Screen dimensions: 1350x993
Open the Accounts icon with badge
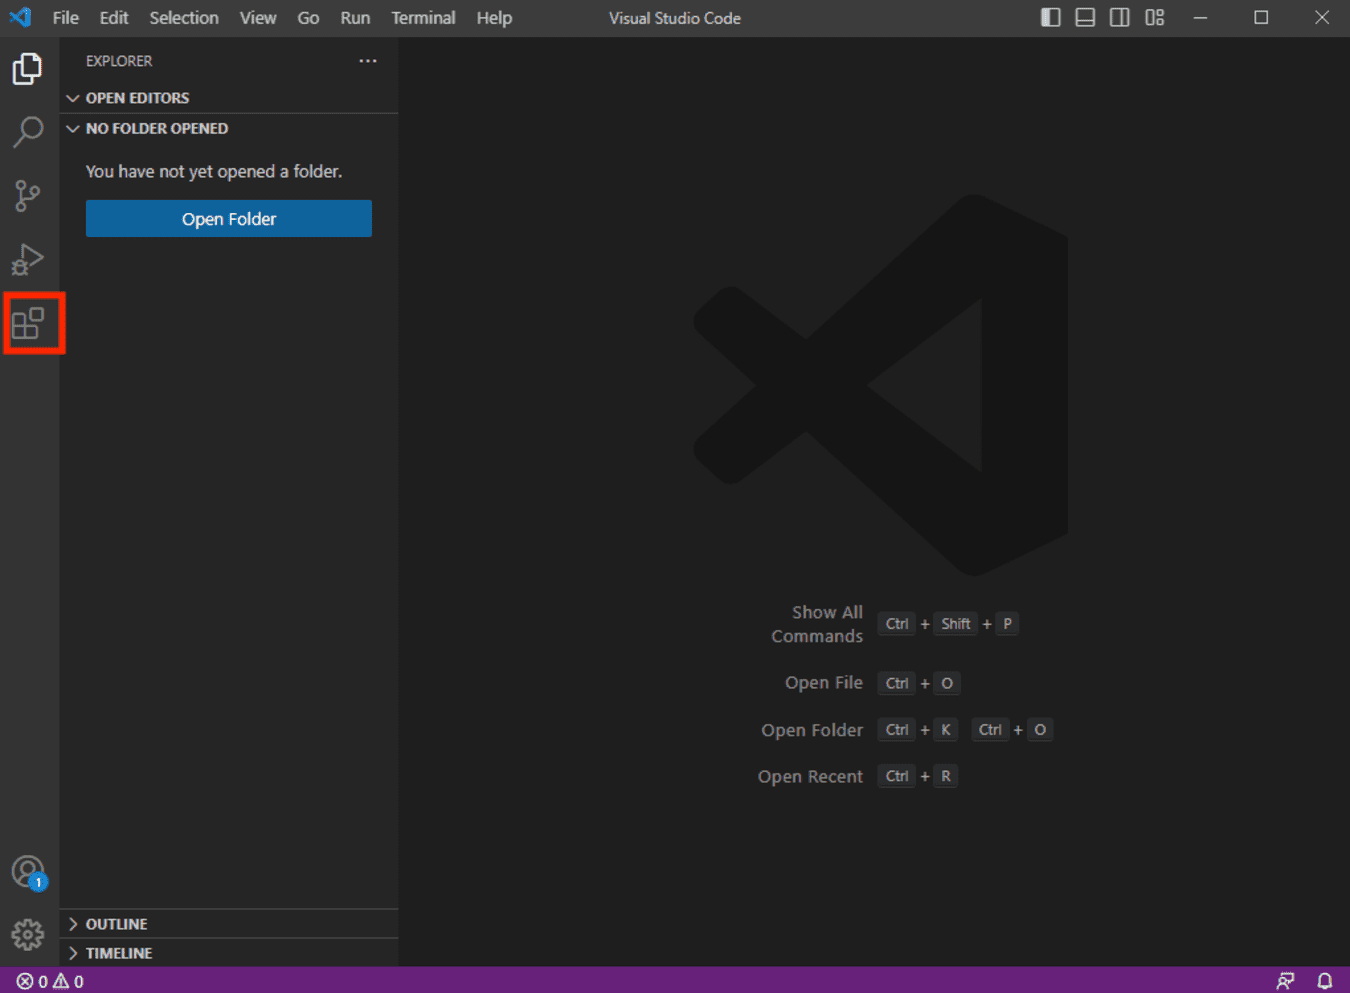pyautogui.click(x=28, y=872)
